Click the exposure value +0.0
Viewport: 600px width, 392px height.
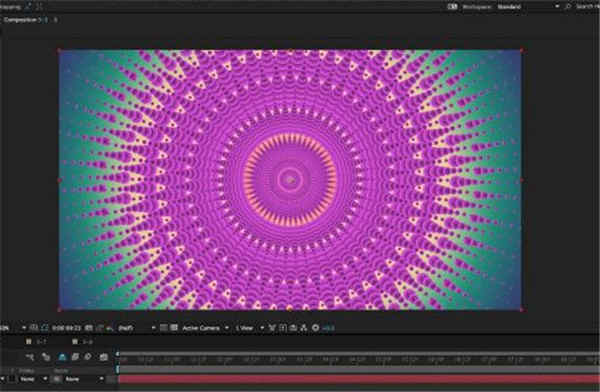(x=329, y=328)
